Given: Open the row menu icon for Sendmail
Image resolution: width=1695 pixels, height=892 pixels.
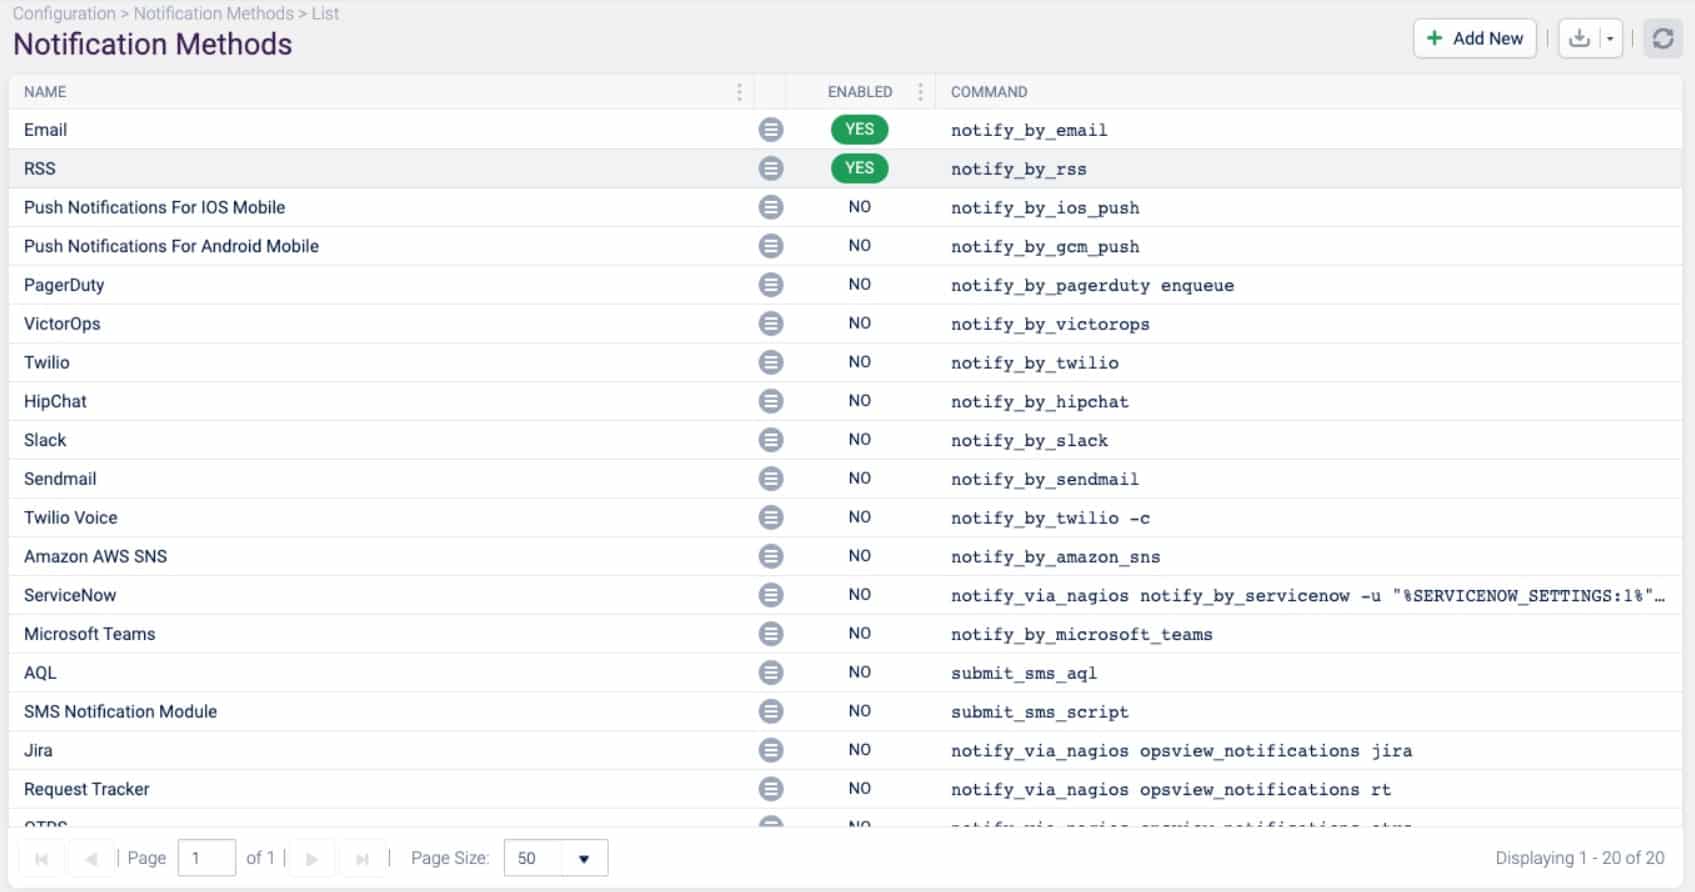Looking at the screenshot, I should click(770, 479).
